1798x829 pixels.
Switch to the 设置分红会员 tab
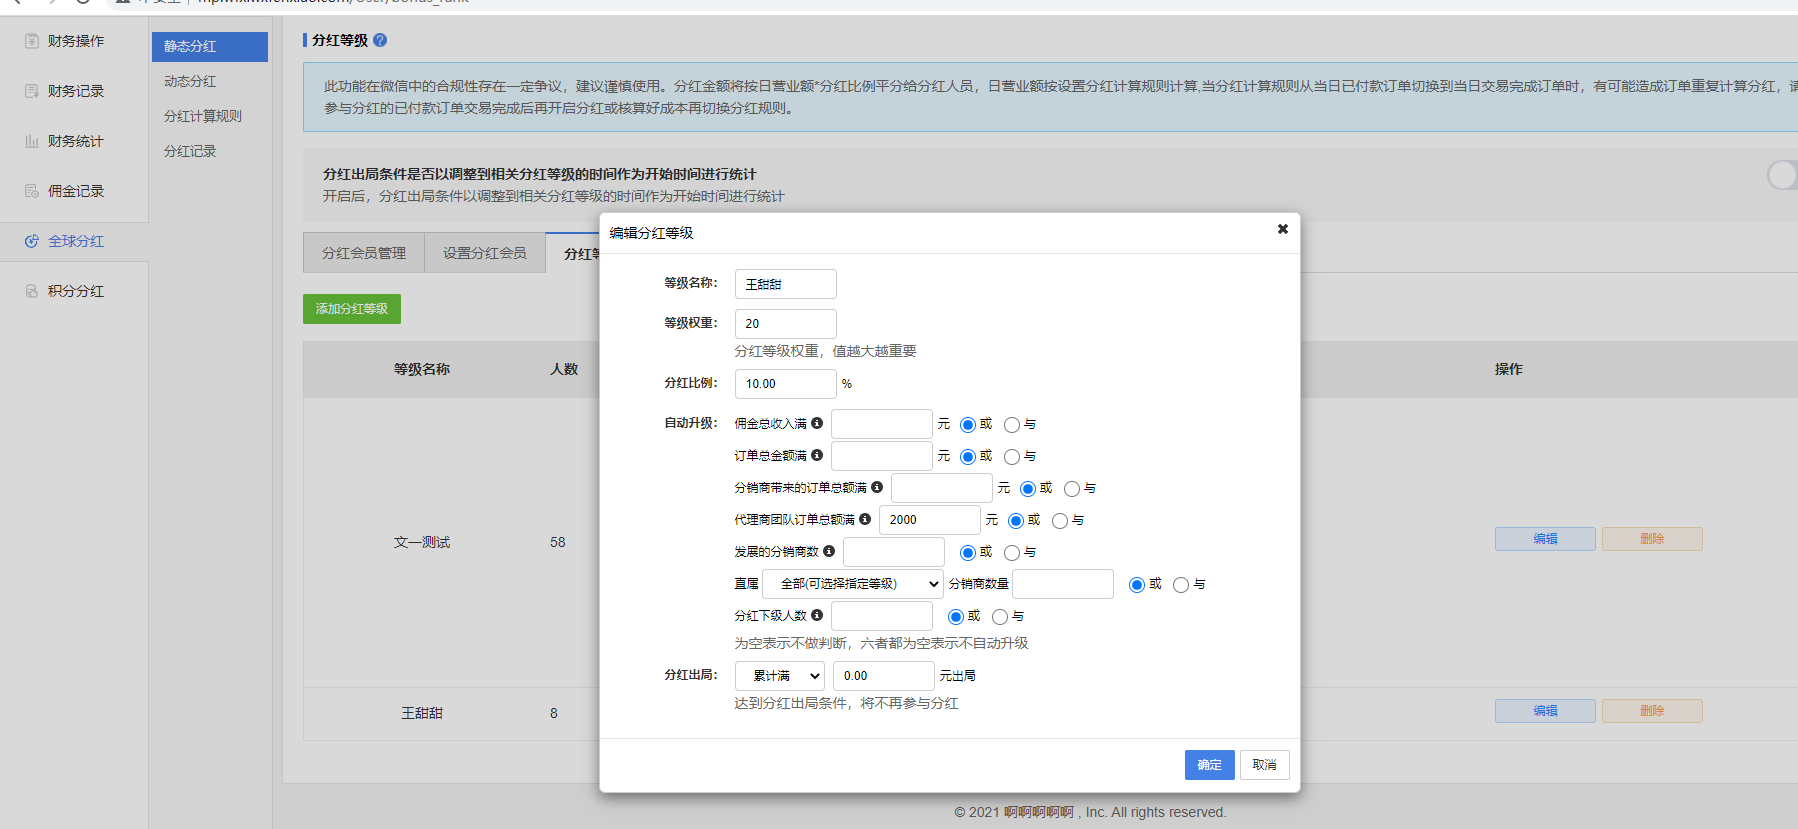coord(484,253)
